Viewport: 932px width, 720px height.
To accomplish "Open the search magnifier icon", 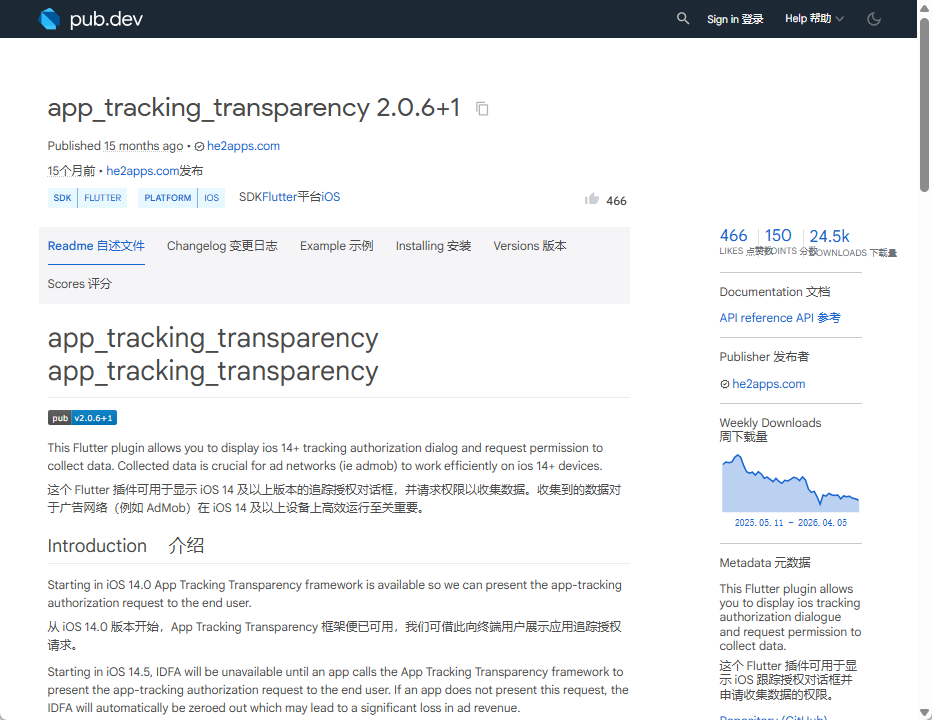I will coord(683,18).
